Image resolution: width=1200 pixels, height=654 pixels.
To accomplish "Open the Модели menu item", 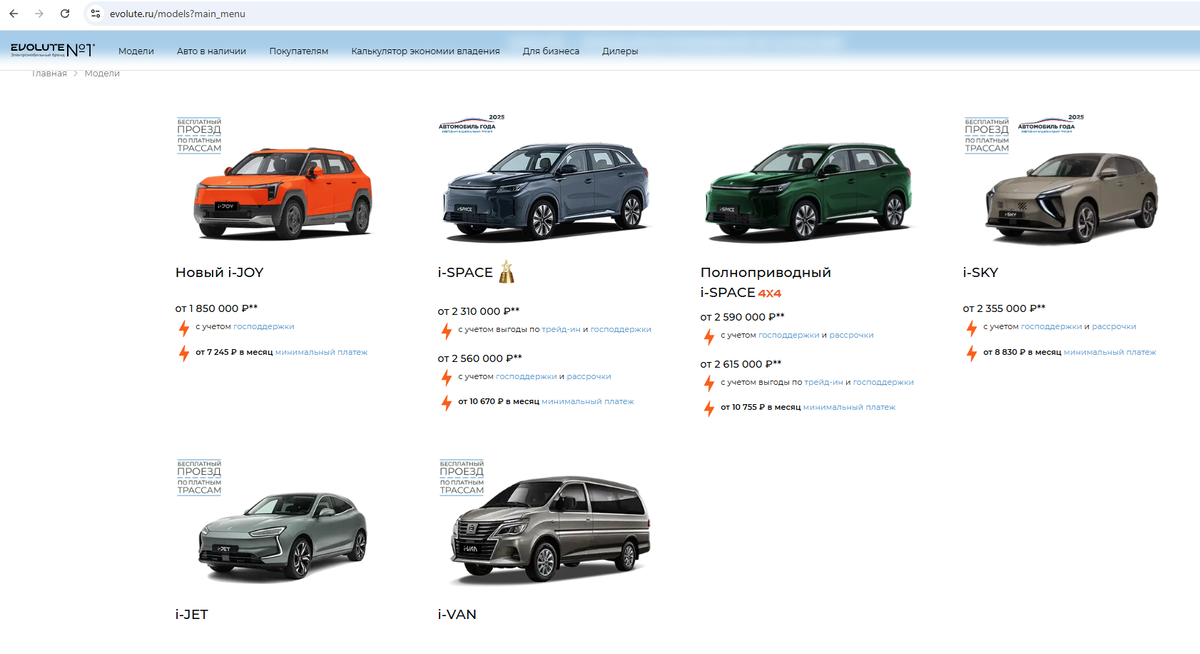I will 136,51.
